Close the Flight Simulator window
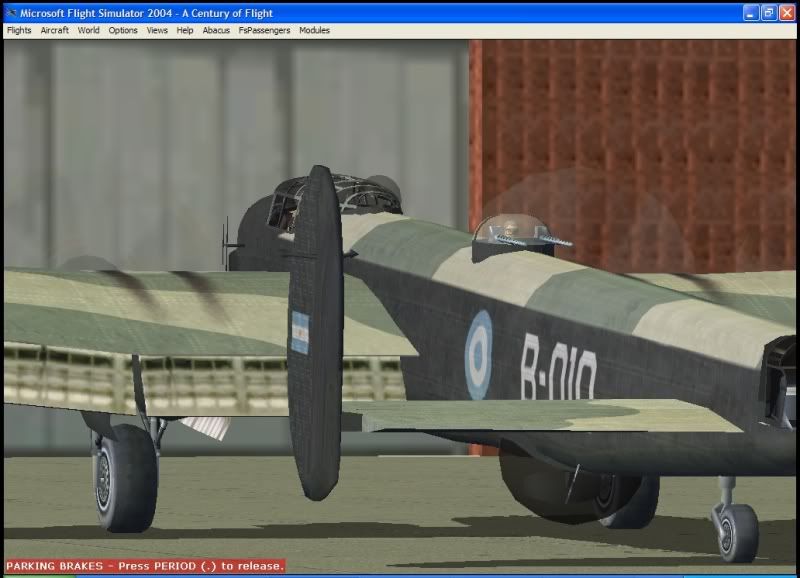This screenshot has width=800, height=578. point(787,13)
